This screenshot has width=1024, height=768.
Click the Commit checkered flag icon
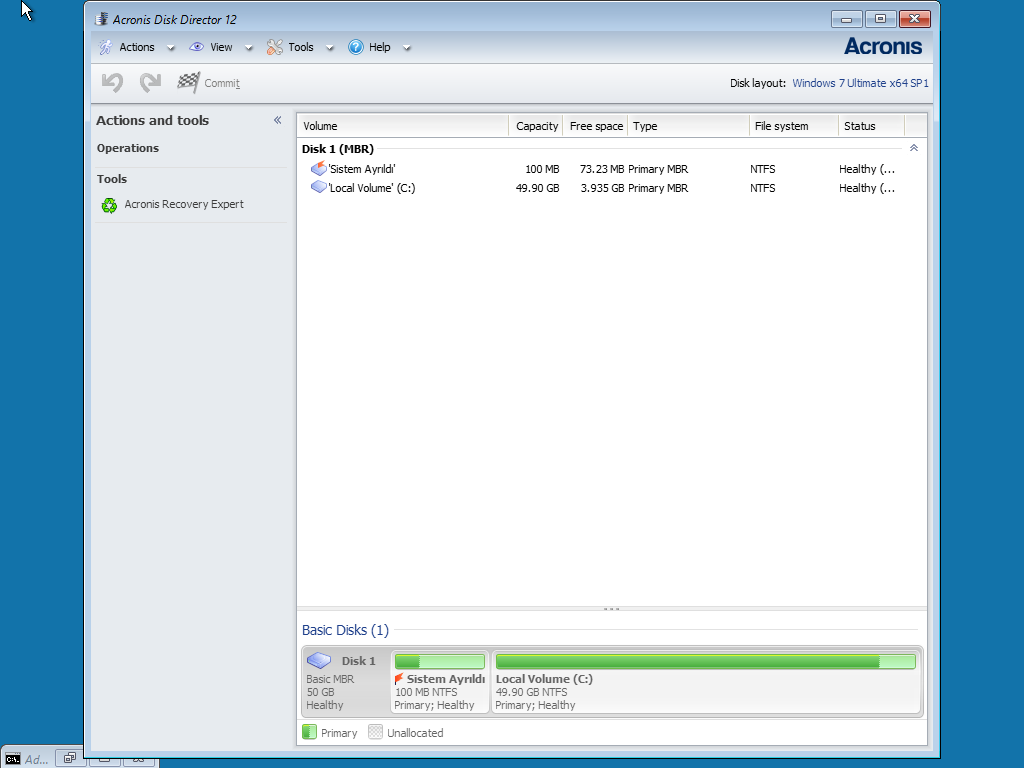188,82
